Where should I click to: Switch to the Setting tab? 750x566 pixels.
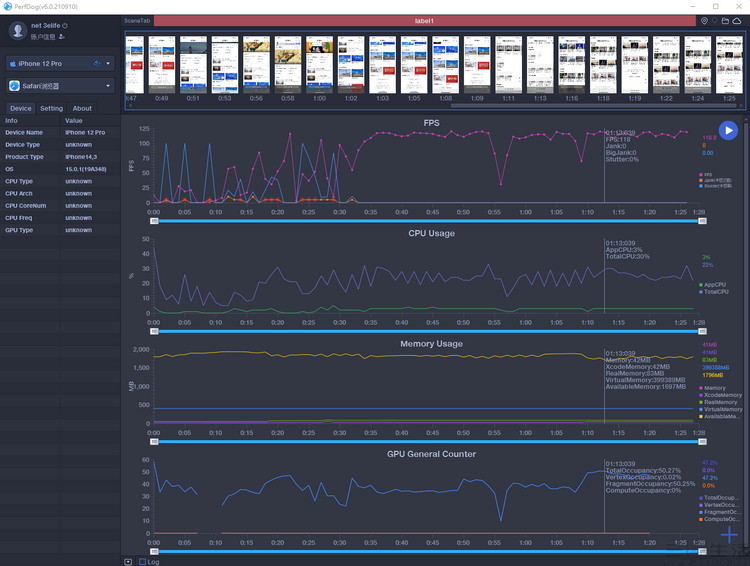51,109
